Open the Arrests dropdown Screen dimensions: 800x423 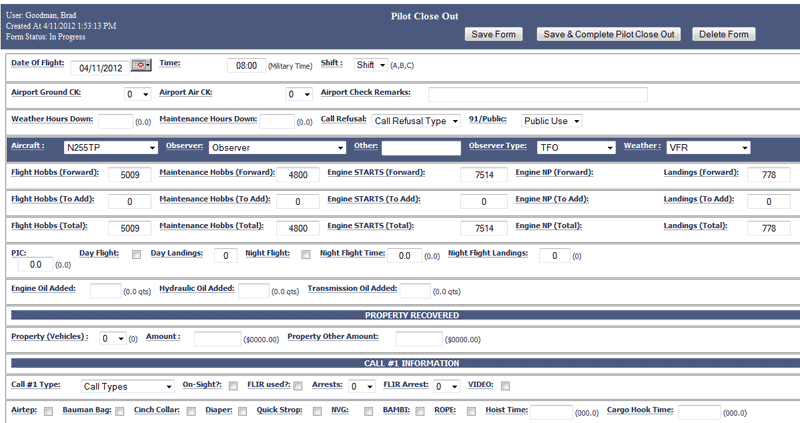click(x=362, y=386)
